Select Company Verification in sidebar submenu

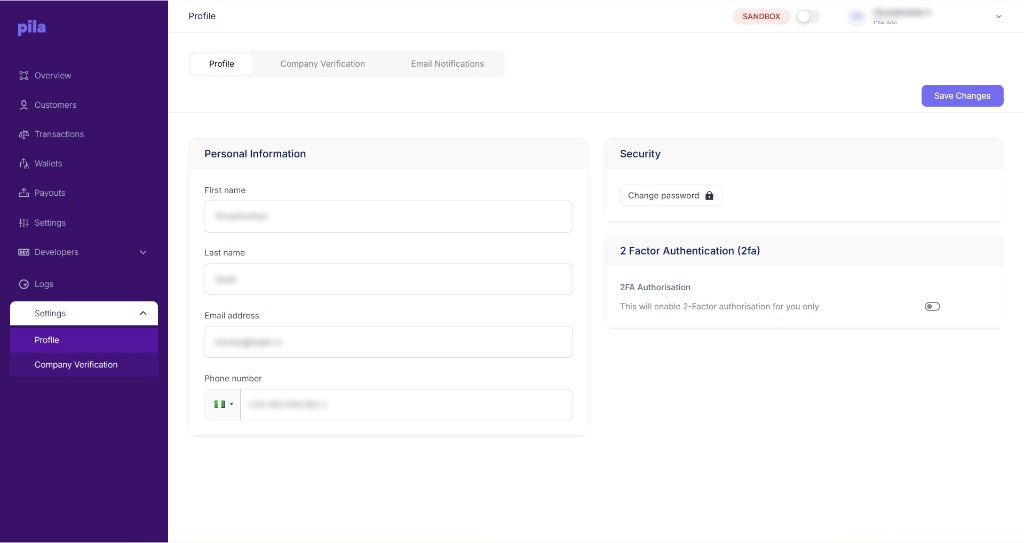click(x=84, y=365)
